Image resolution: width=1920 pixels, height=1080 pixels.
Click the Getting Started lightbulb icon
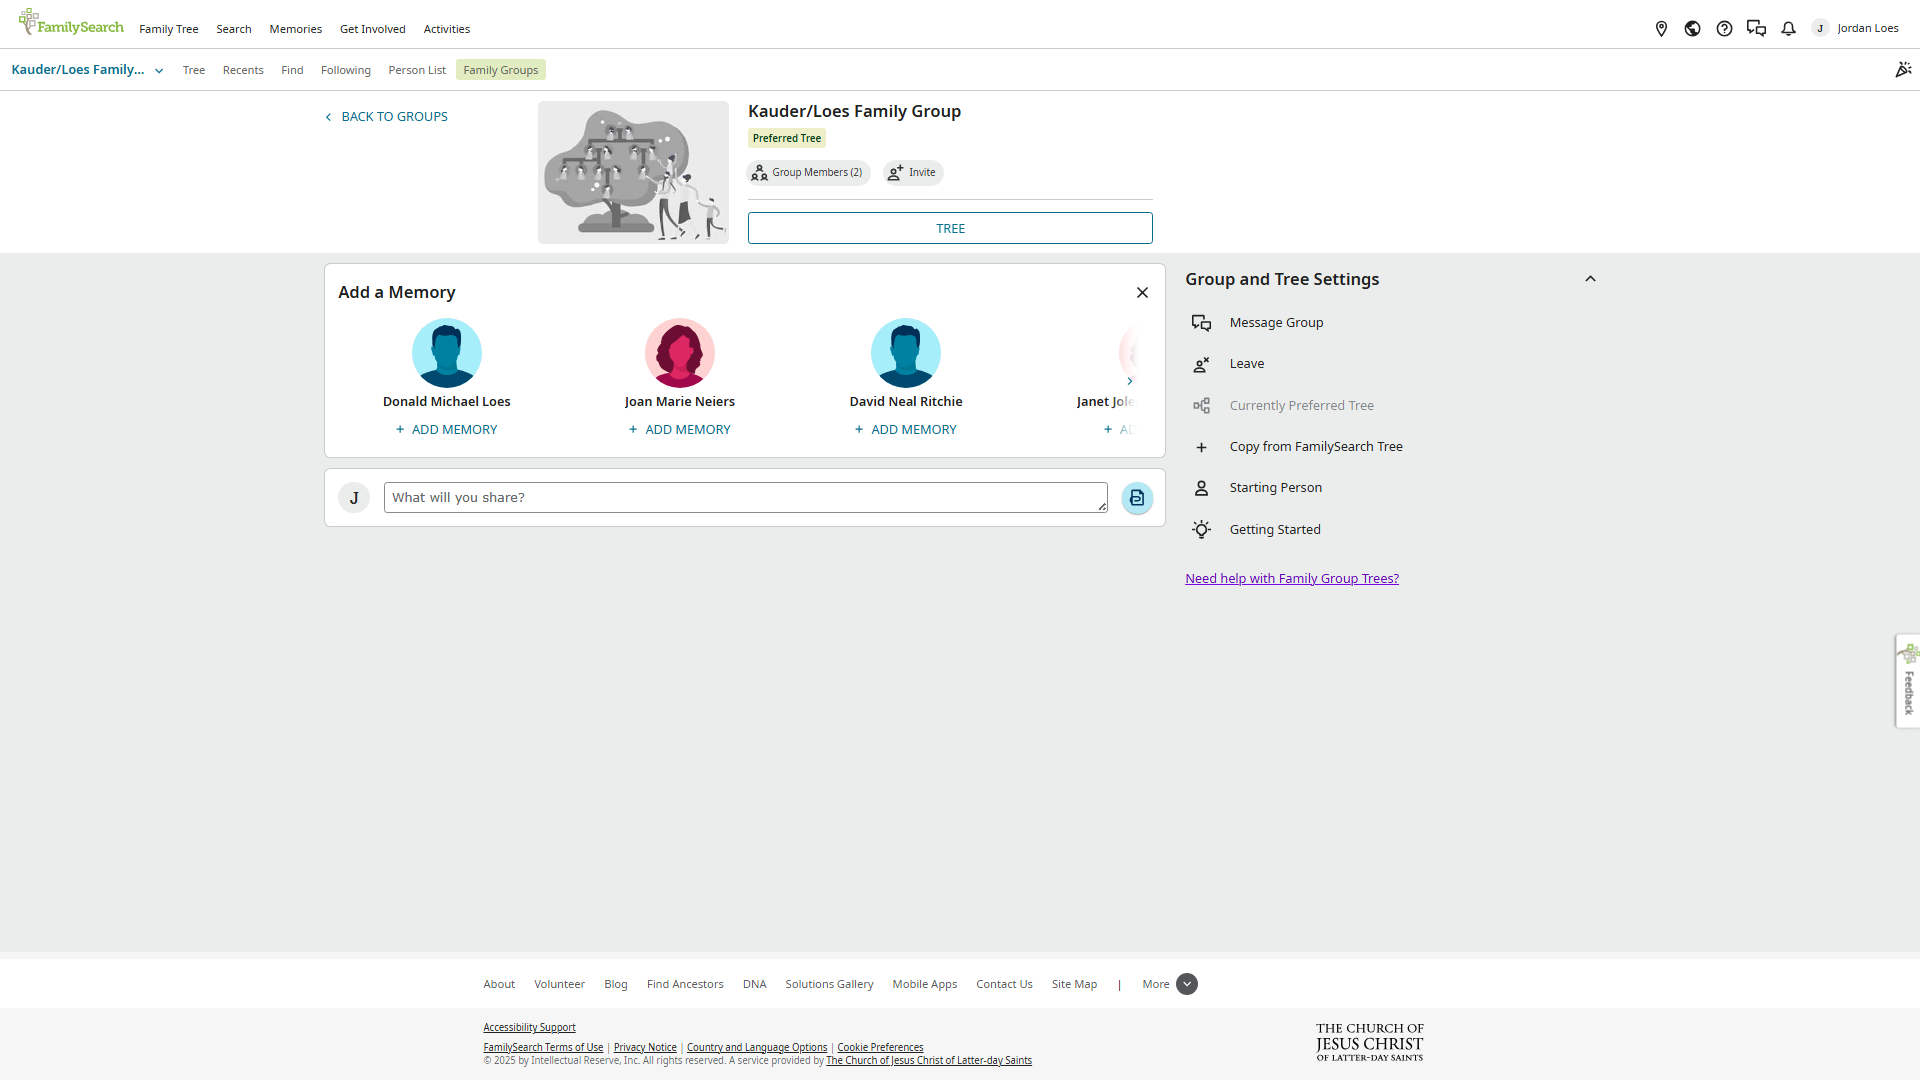pyautogui.click(x=1201, y=530)
